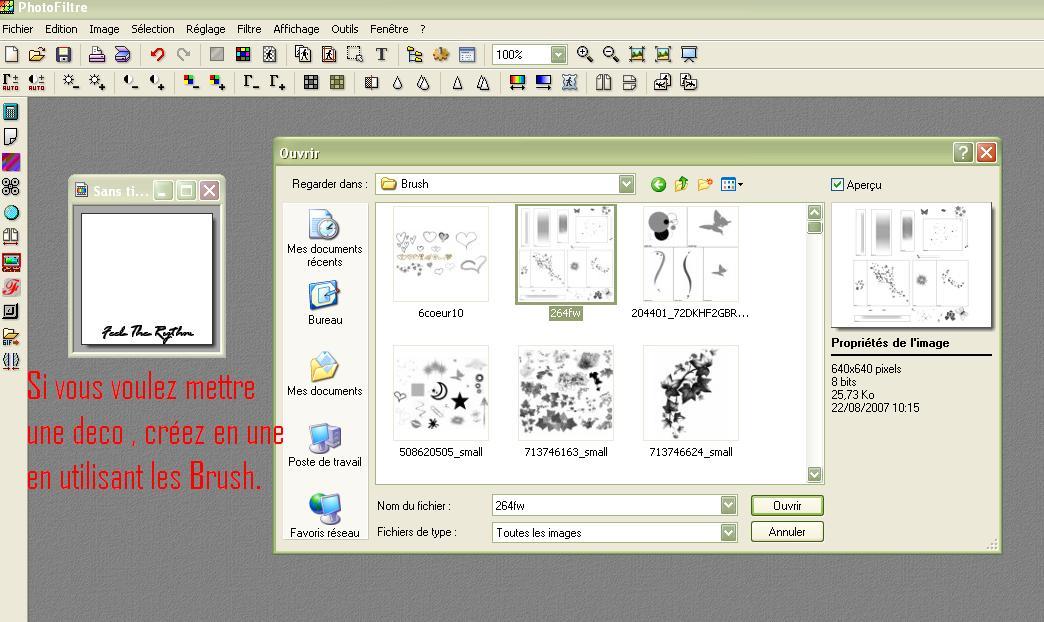Increase contrast with the half-circle plus icon
Viewport: 1044px width, 622px height.
point(156,83)
